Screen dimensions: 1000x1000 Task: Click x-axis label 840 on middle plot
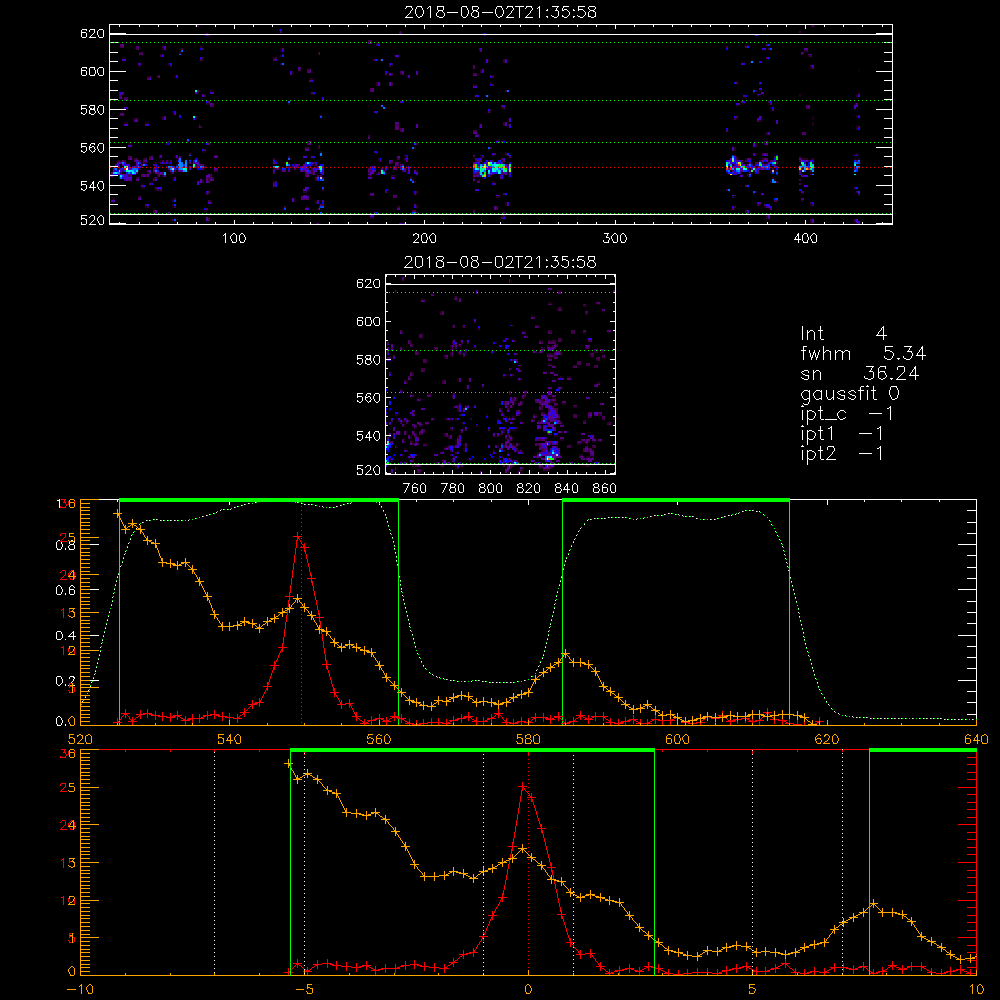pos(566,489)
